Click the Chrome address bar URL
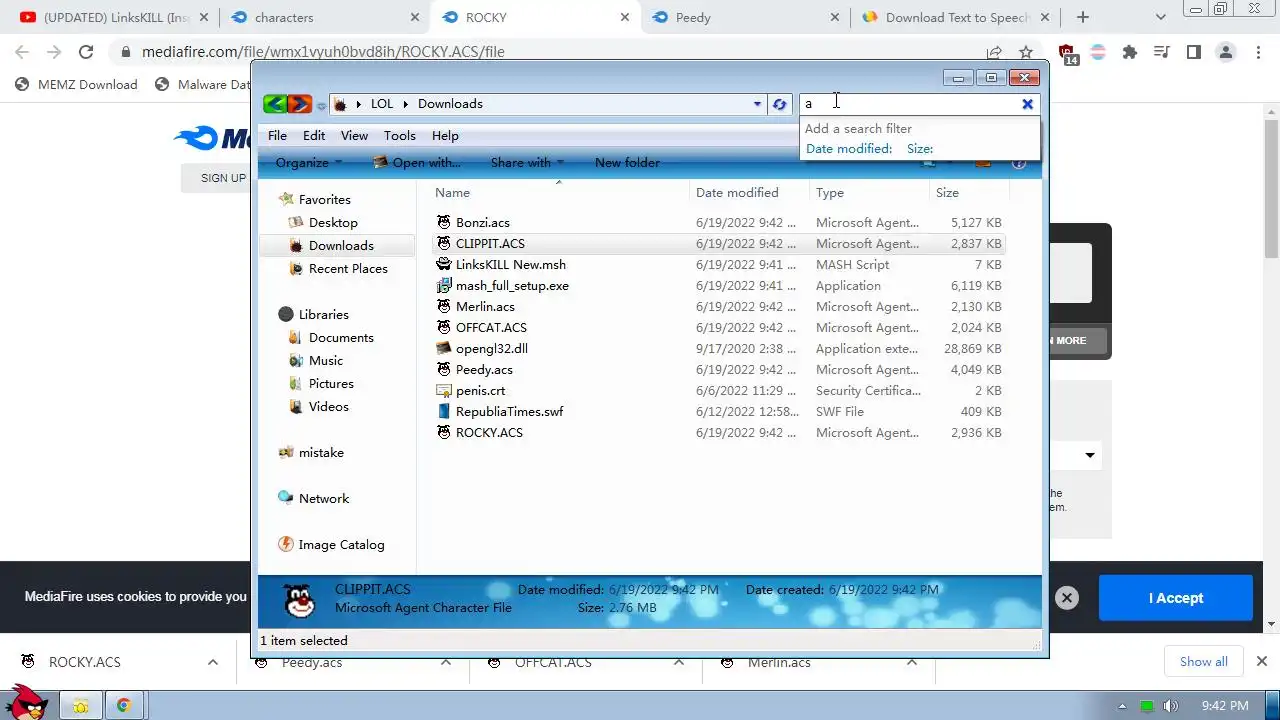The height and width of the screenshot is (720, 1280). coord(323,52)
